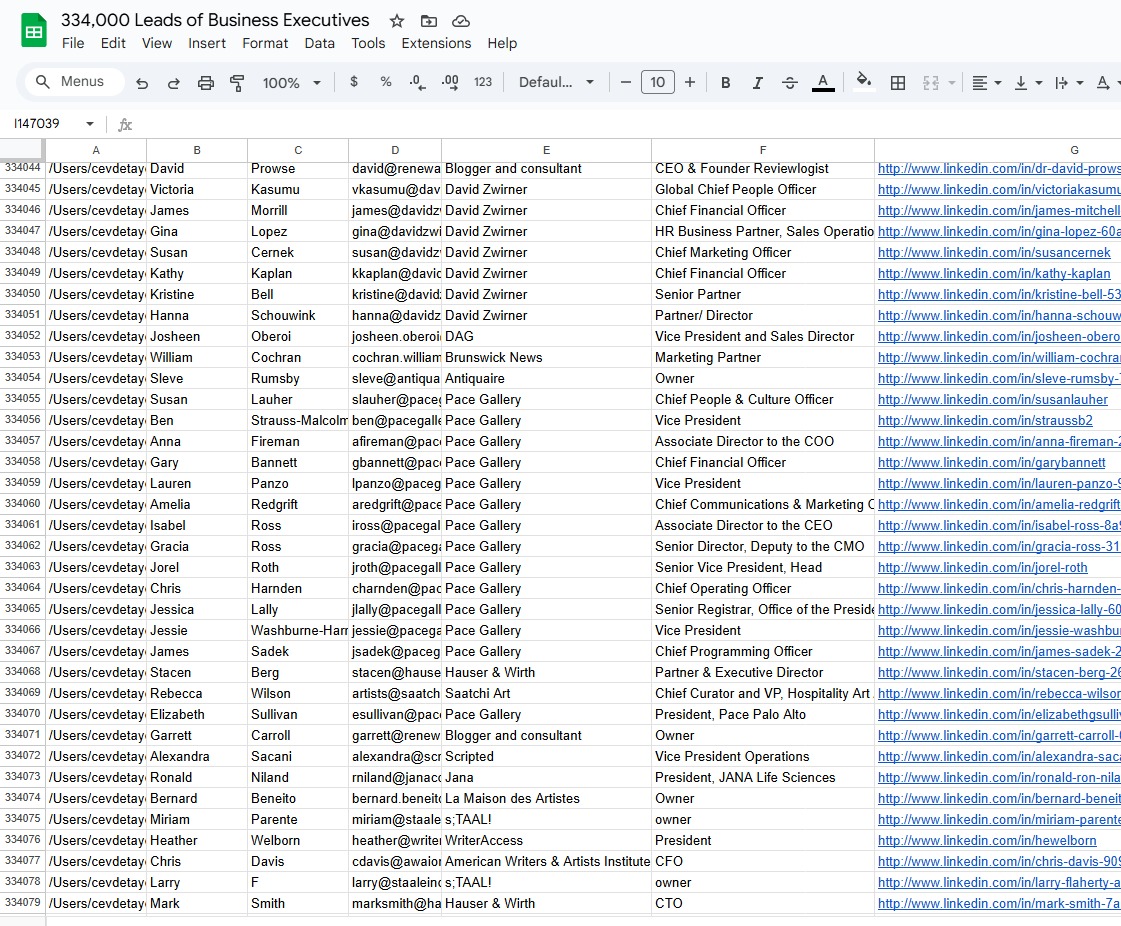This screenshot has width=1121, height=926.
Task: Select the Strauss-Malcolm last name cell
Action: click(298, 420)
